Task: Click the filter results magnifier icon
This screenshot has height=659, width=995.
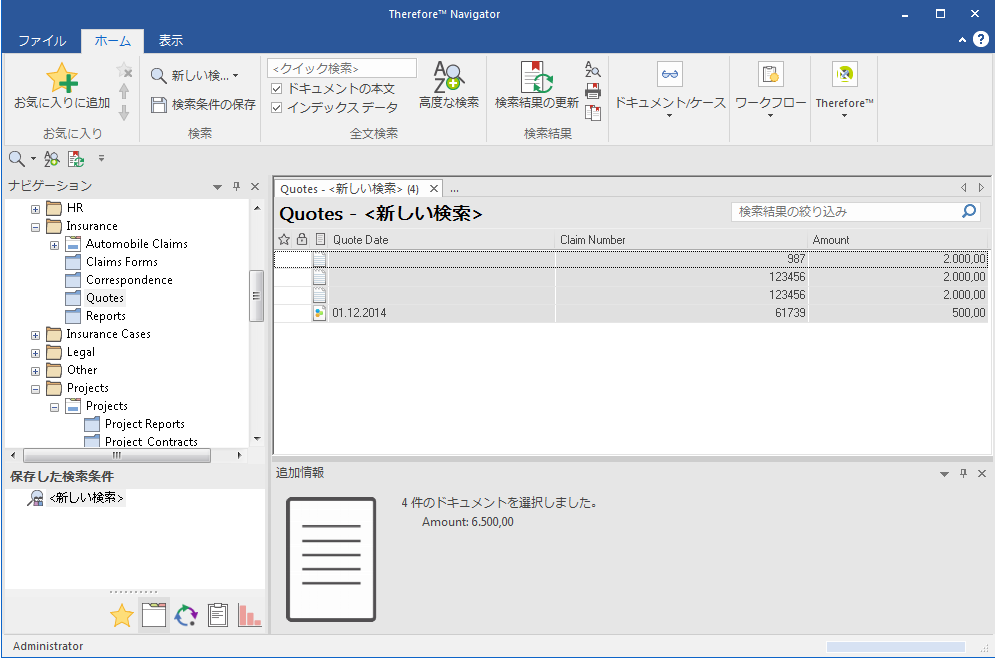Action: [969, 211]
